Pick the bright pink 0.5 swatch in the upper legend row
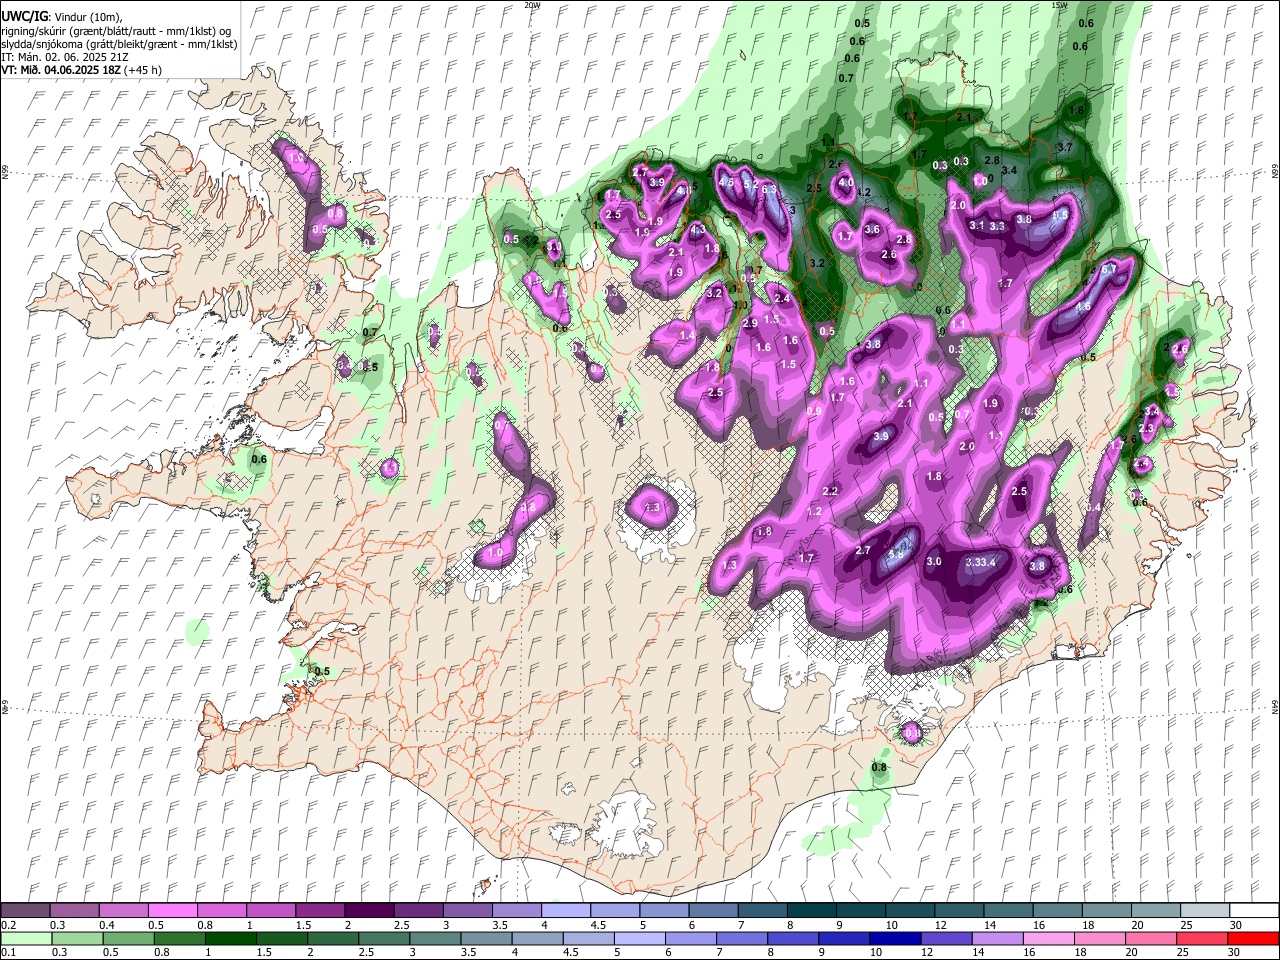The image size is (1280, 960). pyautogui.click(x=173, y=911)
